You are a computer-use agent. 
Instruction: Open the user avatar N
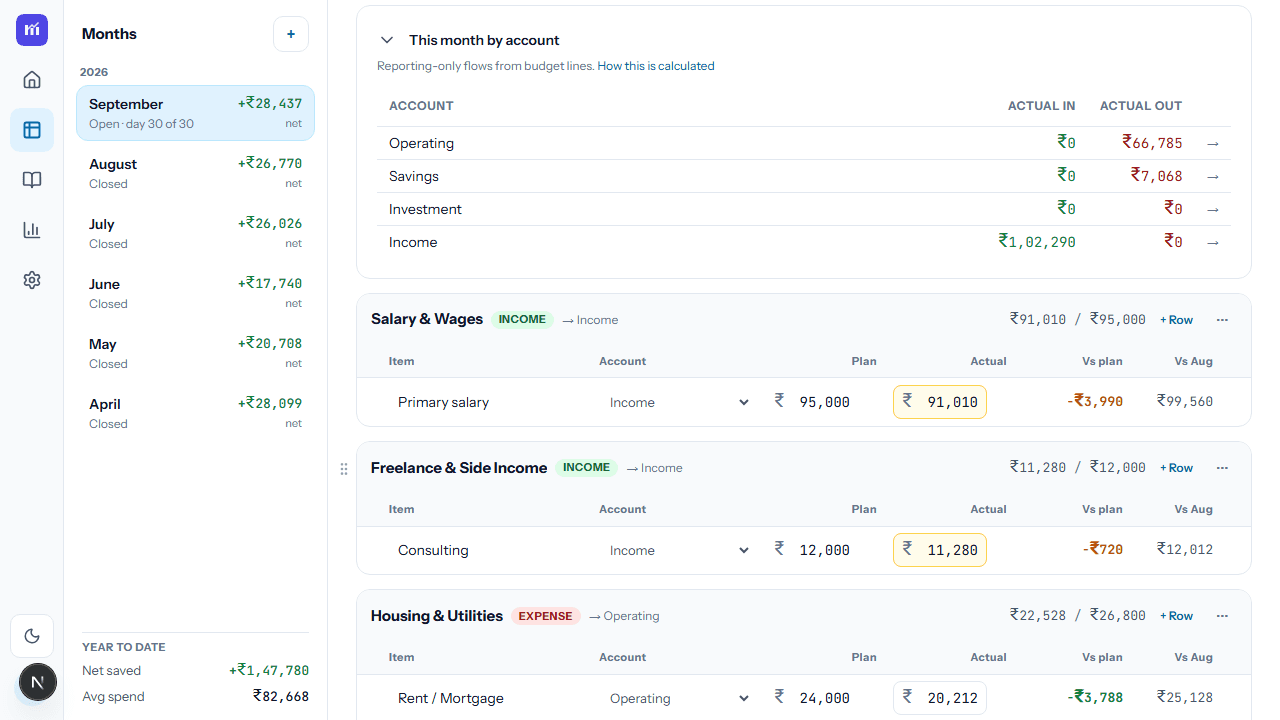click(x=38, y=683)
